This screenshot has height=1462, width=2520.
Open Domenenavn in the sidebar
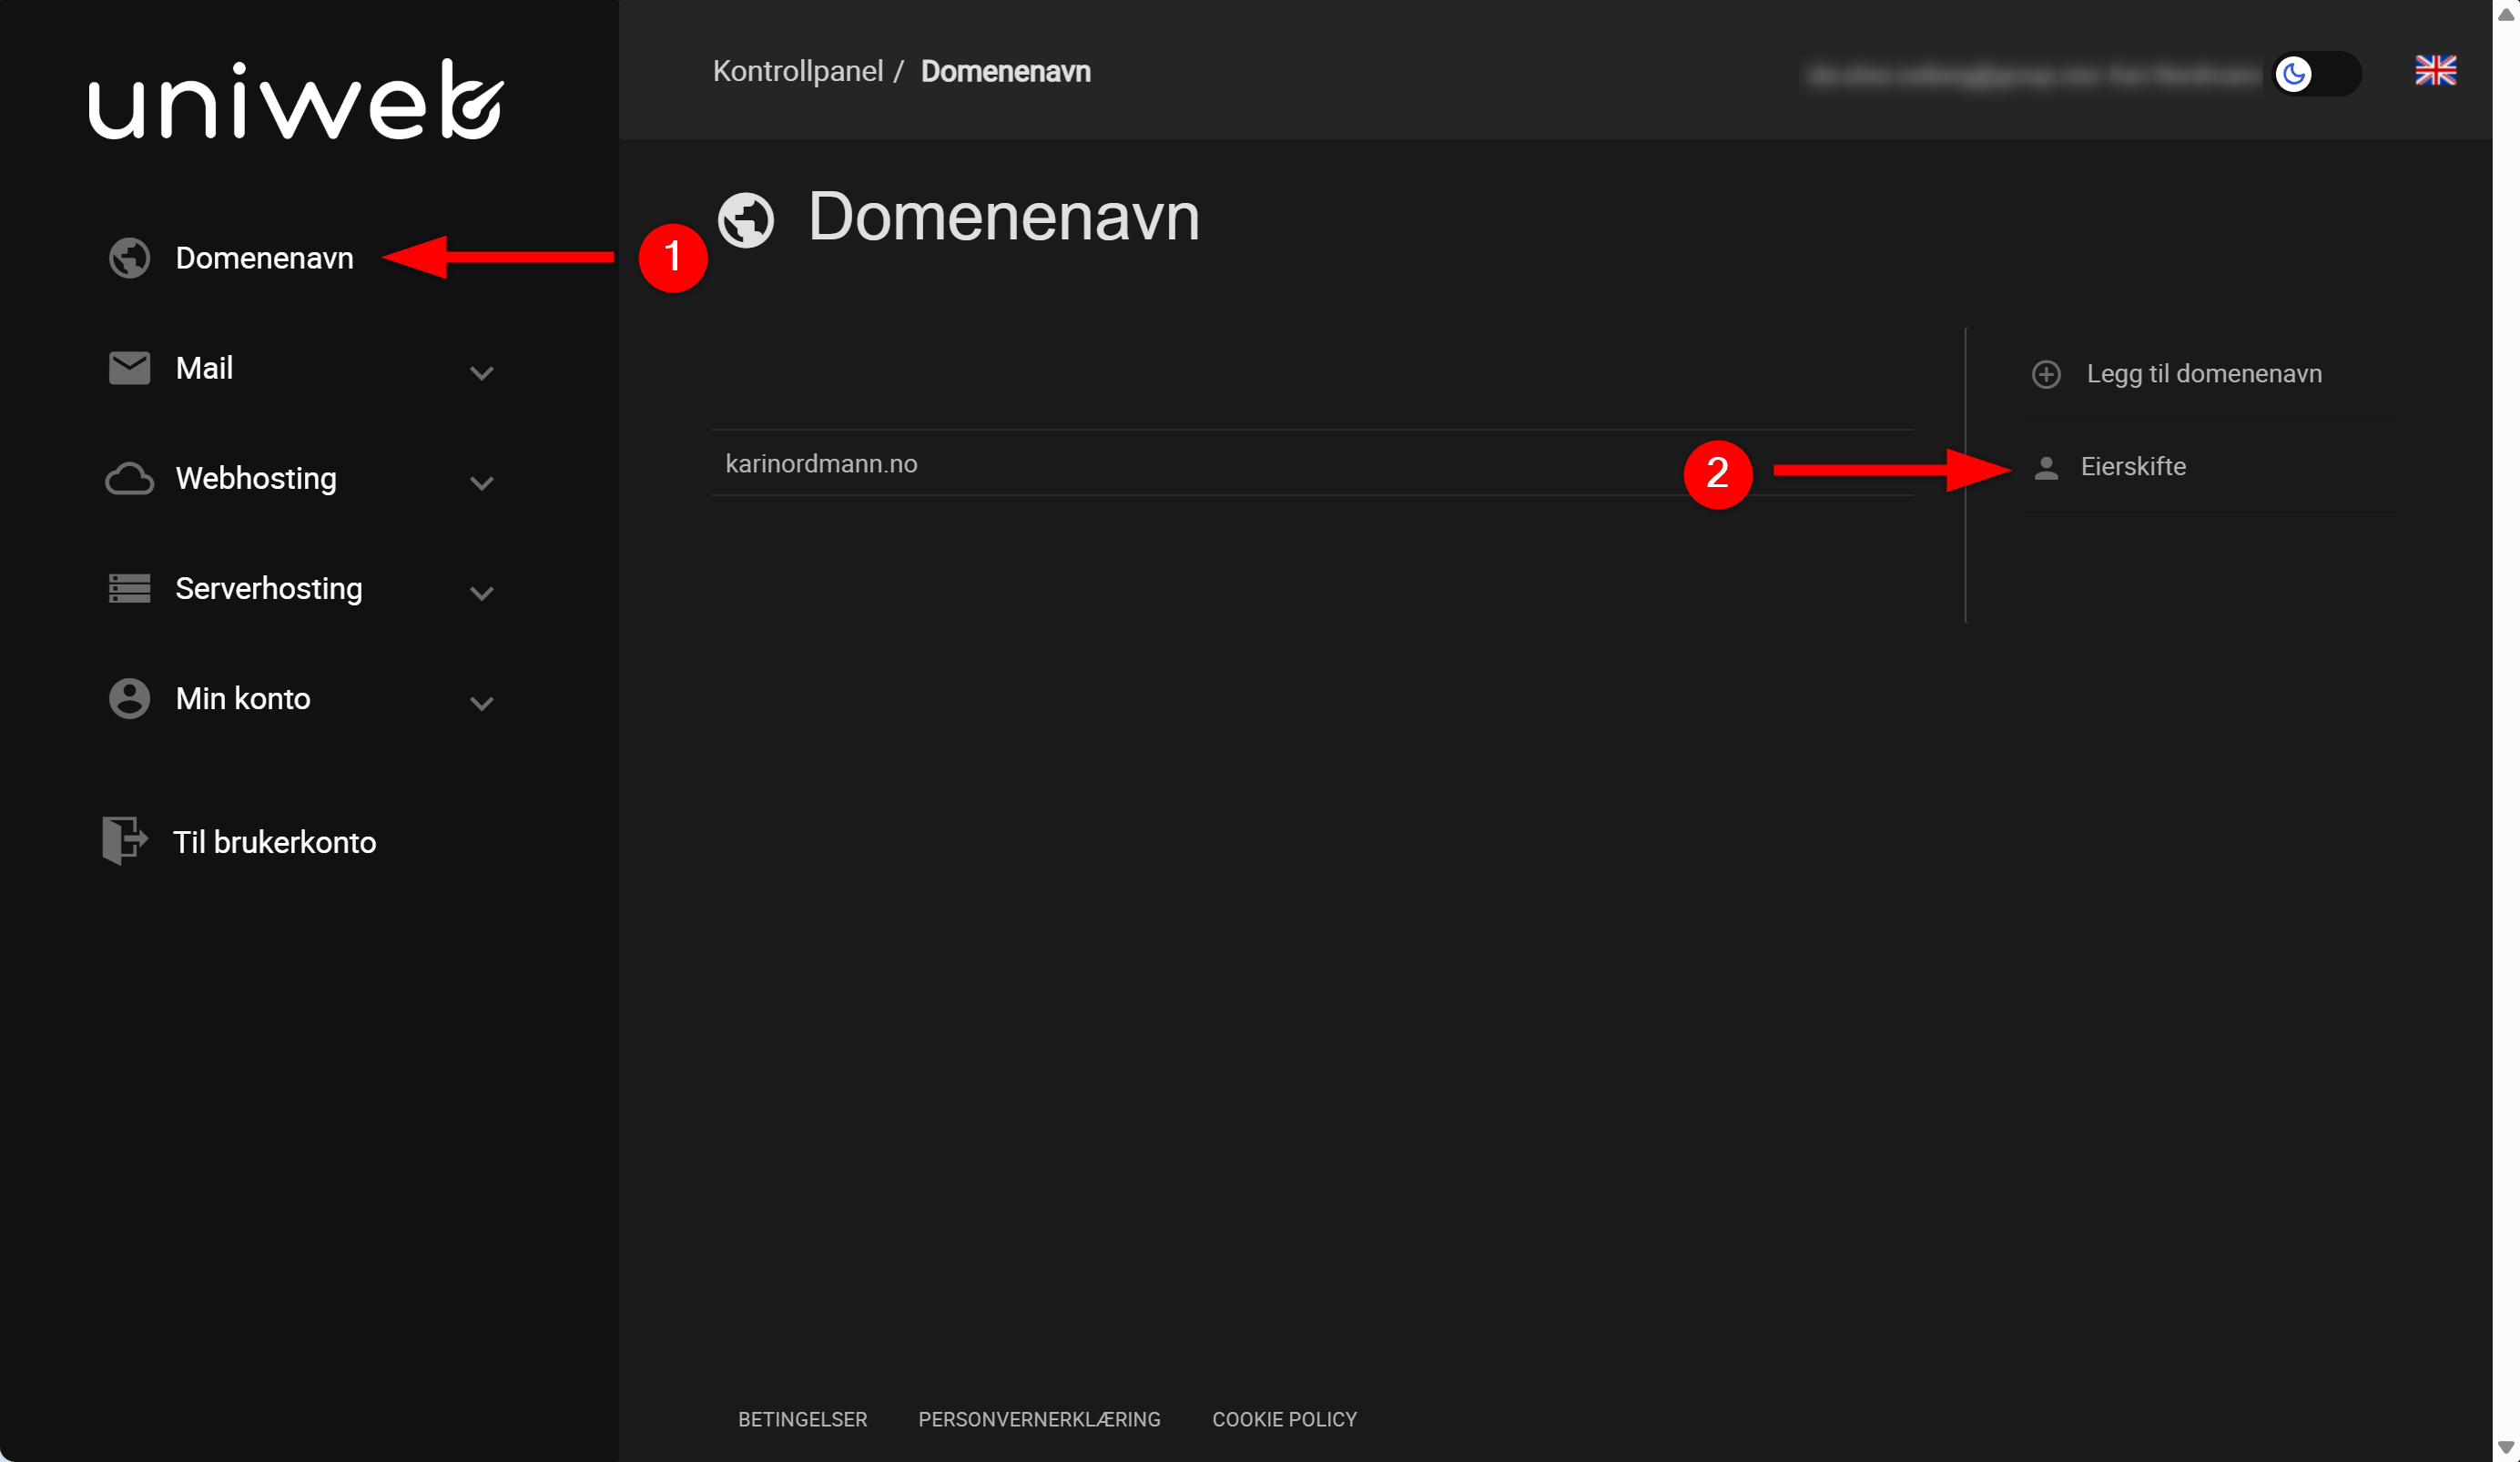pyautogui.click(x=264, y=258)
